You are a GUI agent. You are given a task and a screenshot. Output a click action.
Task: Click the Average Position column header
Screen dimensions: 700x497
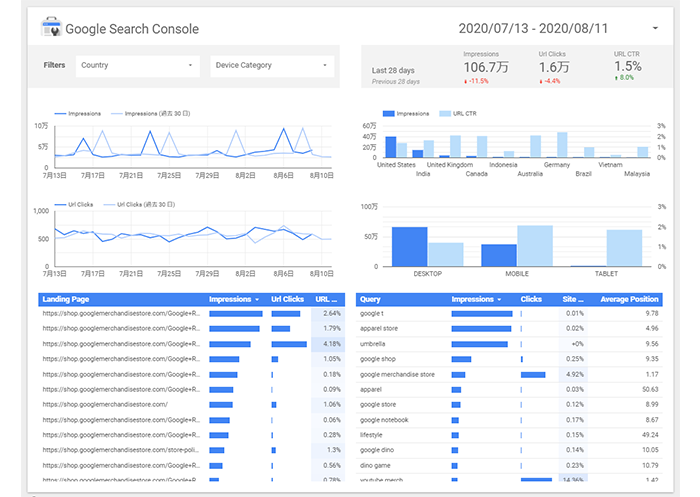[629, 299]
